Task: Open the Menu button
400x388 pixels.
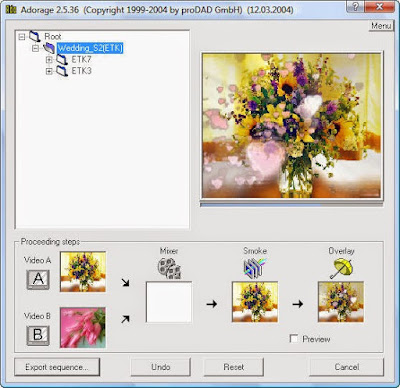Action: tap(381, 26)
